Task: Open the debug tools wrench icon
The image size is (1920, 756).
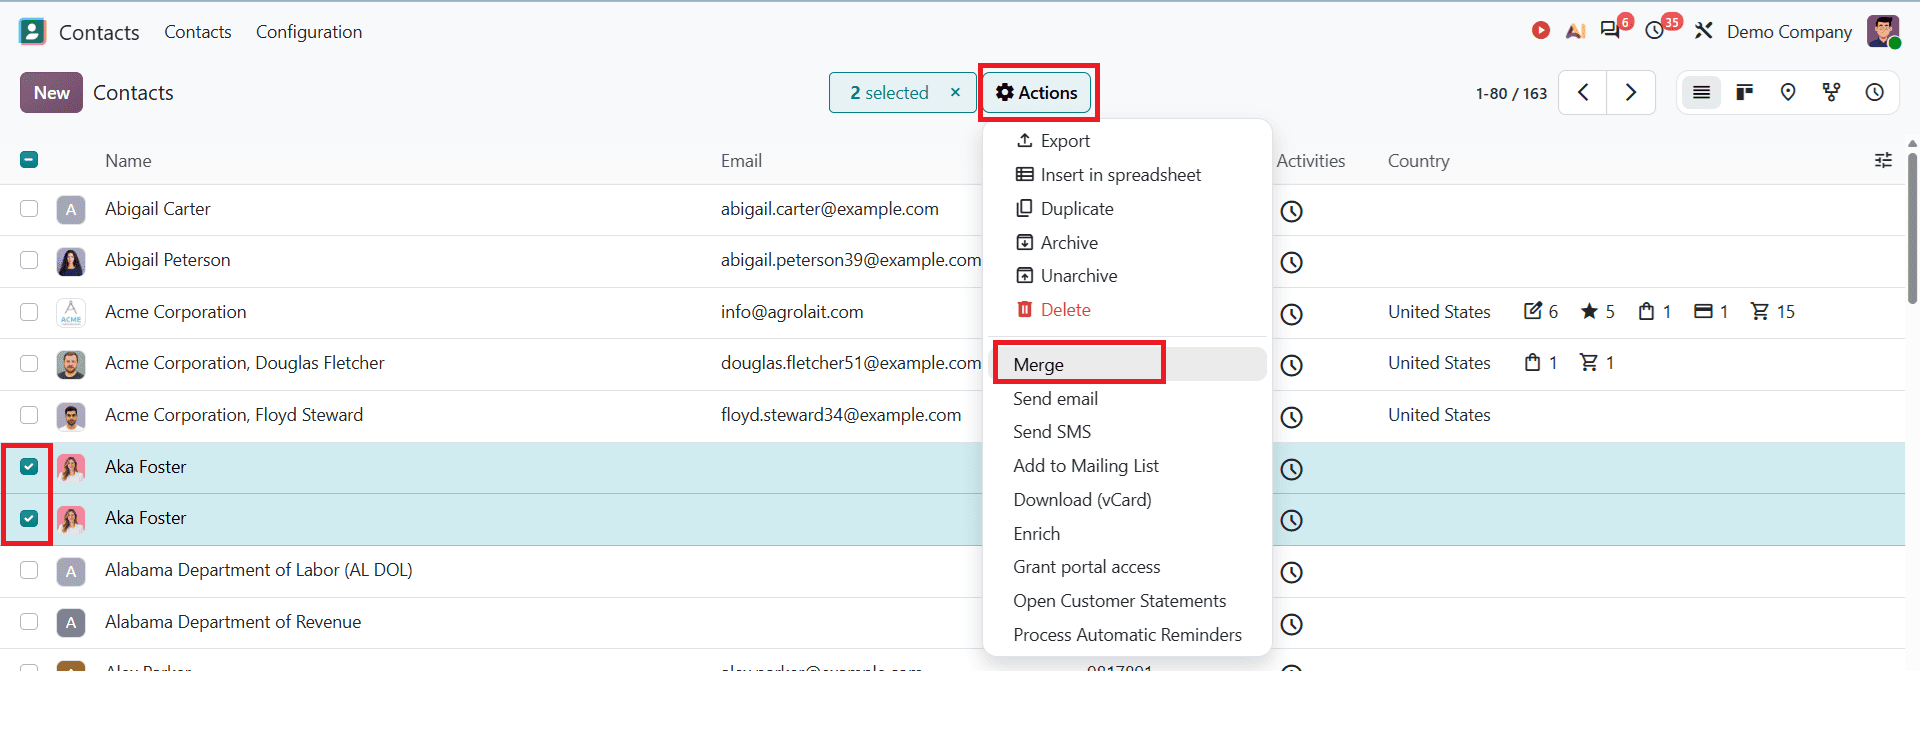Action: (1703, 31)
